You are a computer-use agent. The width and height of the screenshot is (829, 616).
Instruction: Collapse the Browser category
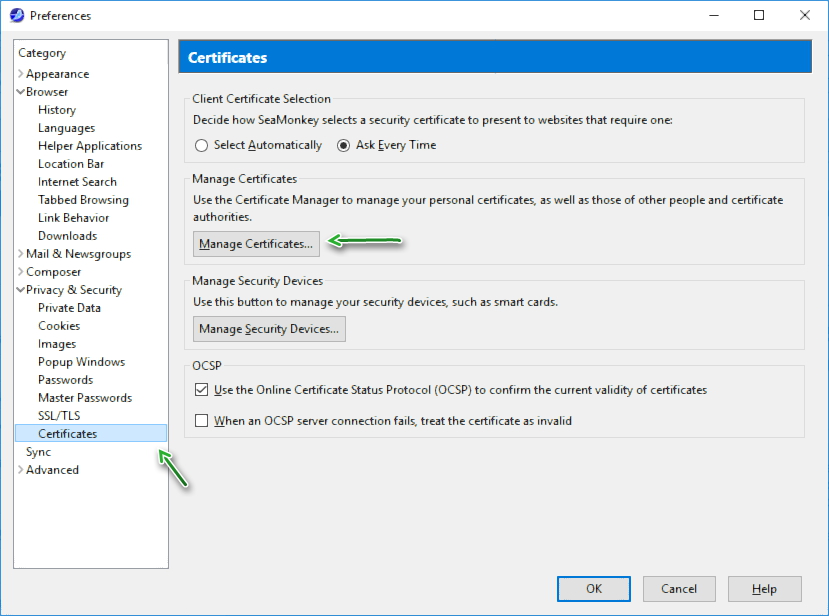tap(21, 92)
